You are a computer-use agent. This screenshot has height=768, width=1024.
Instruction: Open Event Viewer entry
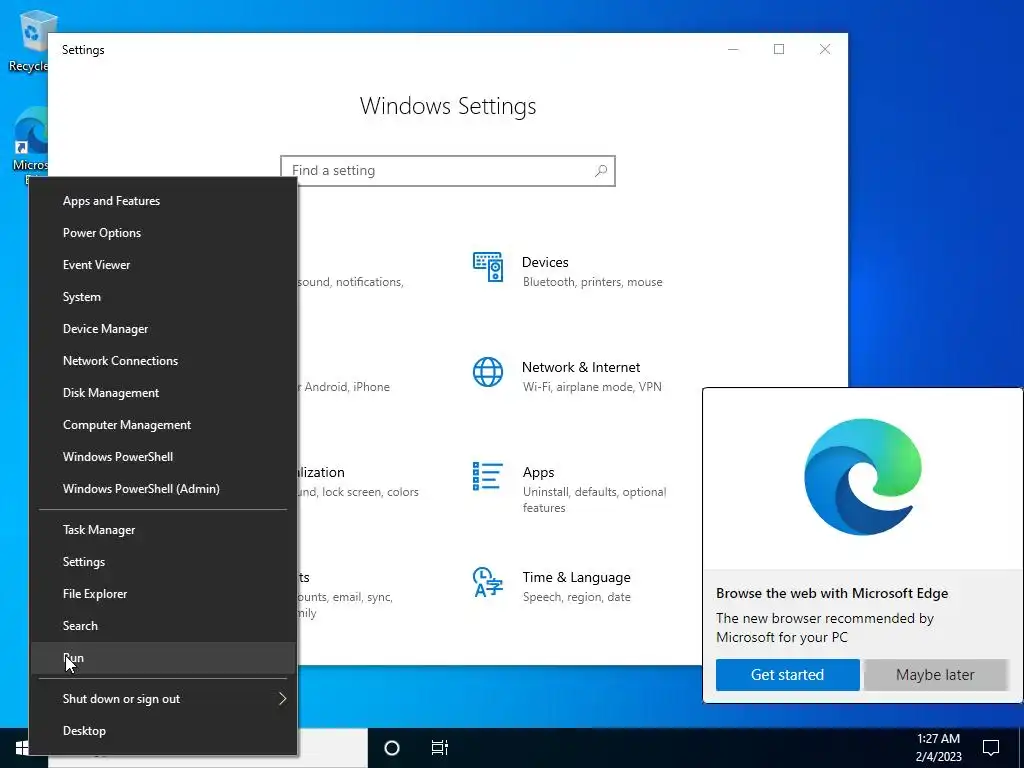pos(163,264)
